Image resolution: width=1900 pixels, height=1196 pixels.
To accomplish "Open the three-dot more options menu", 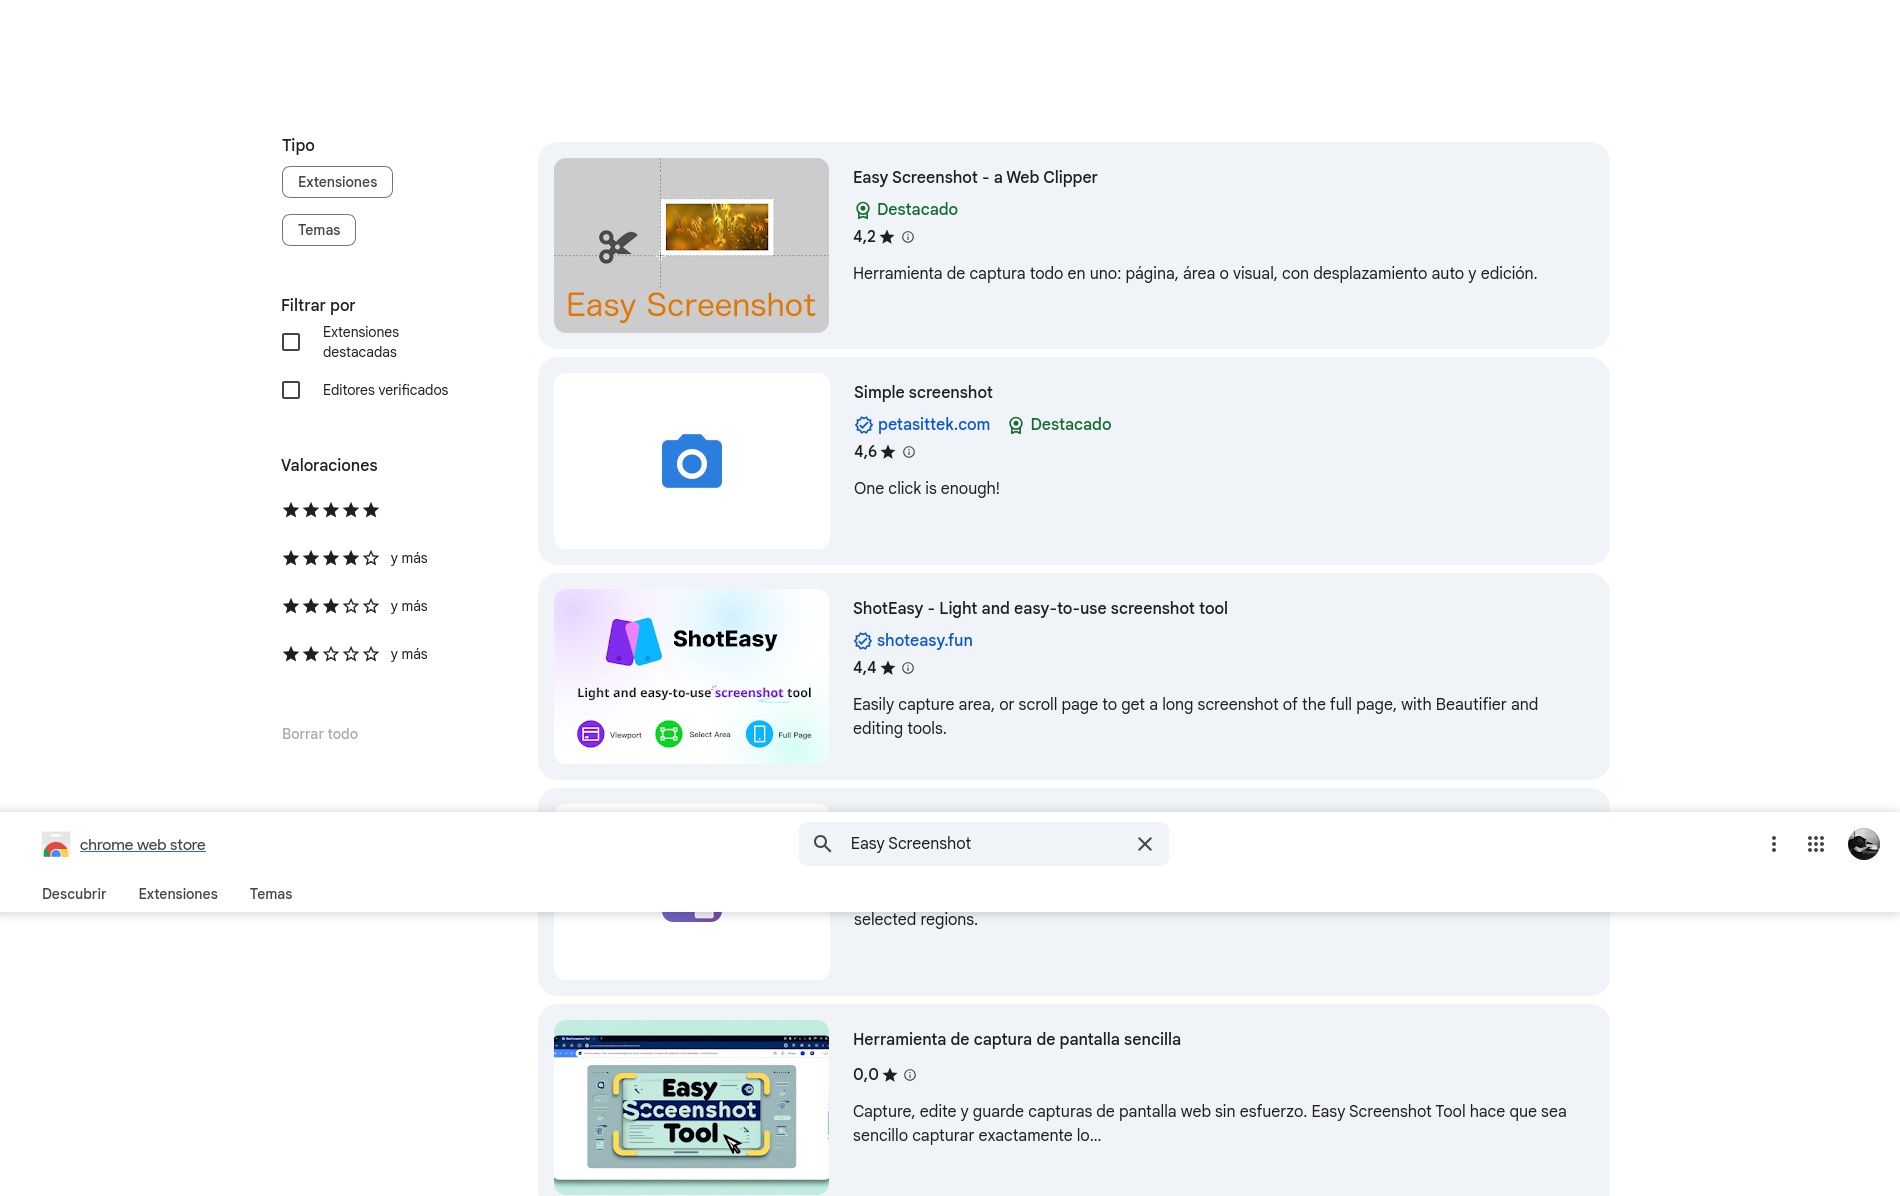I will coord(1774,844).
